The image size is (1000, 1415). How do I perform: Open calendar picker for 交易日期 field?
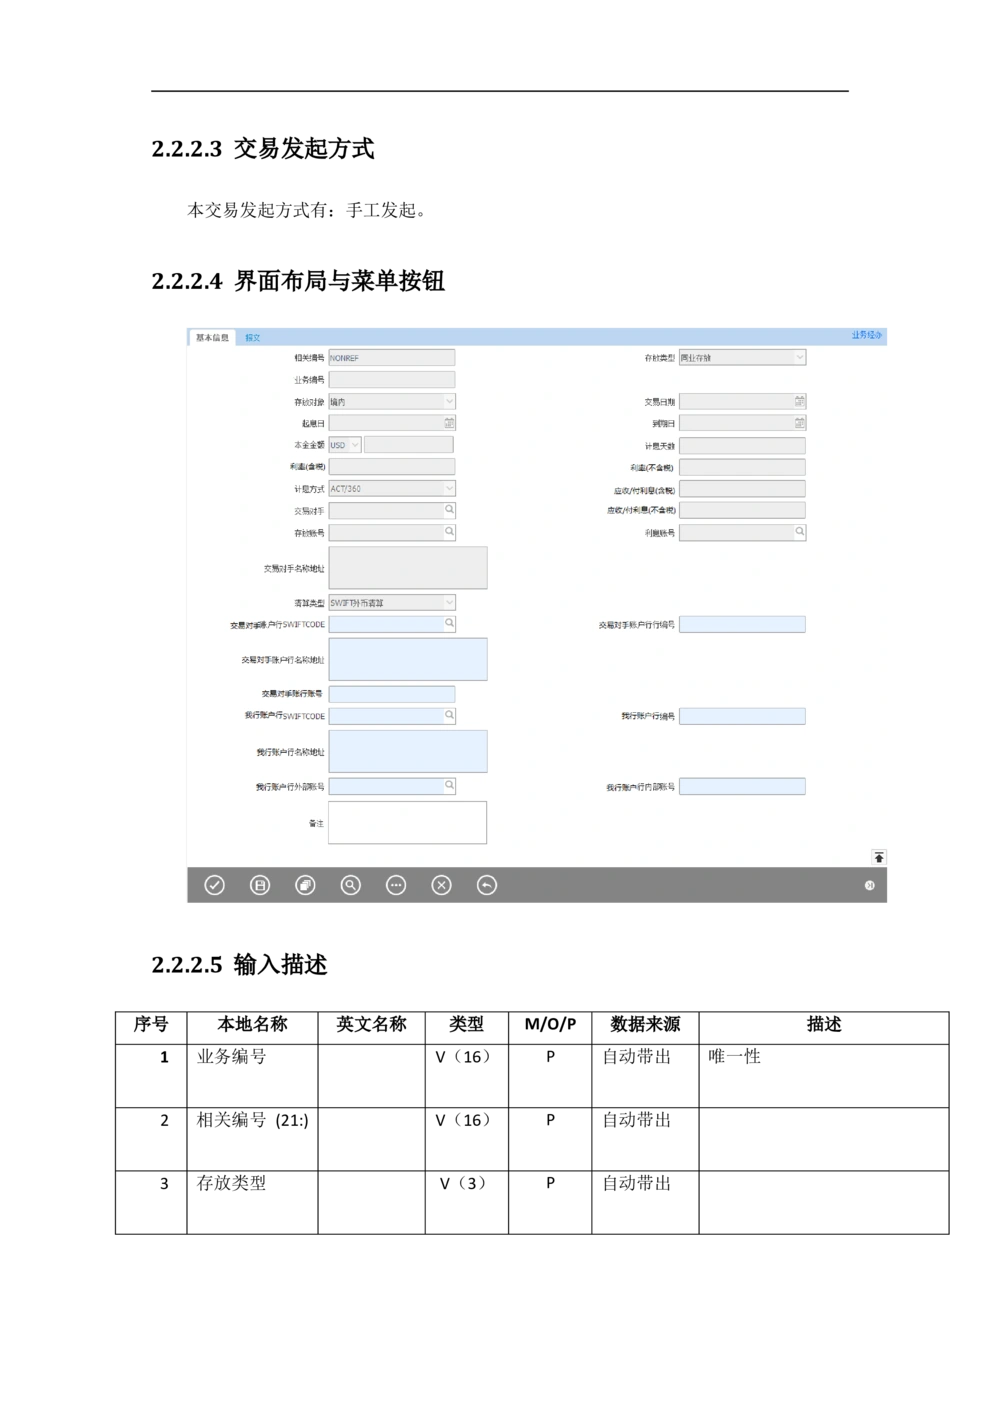tap(799, 401)
